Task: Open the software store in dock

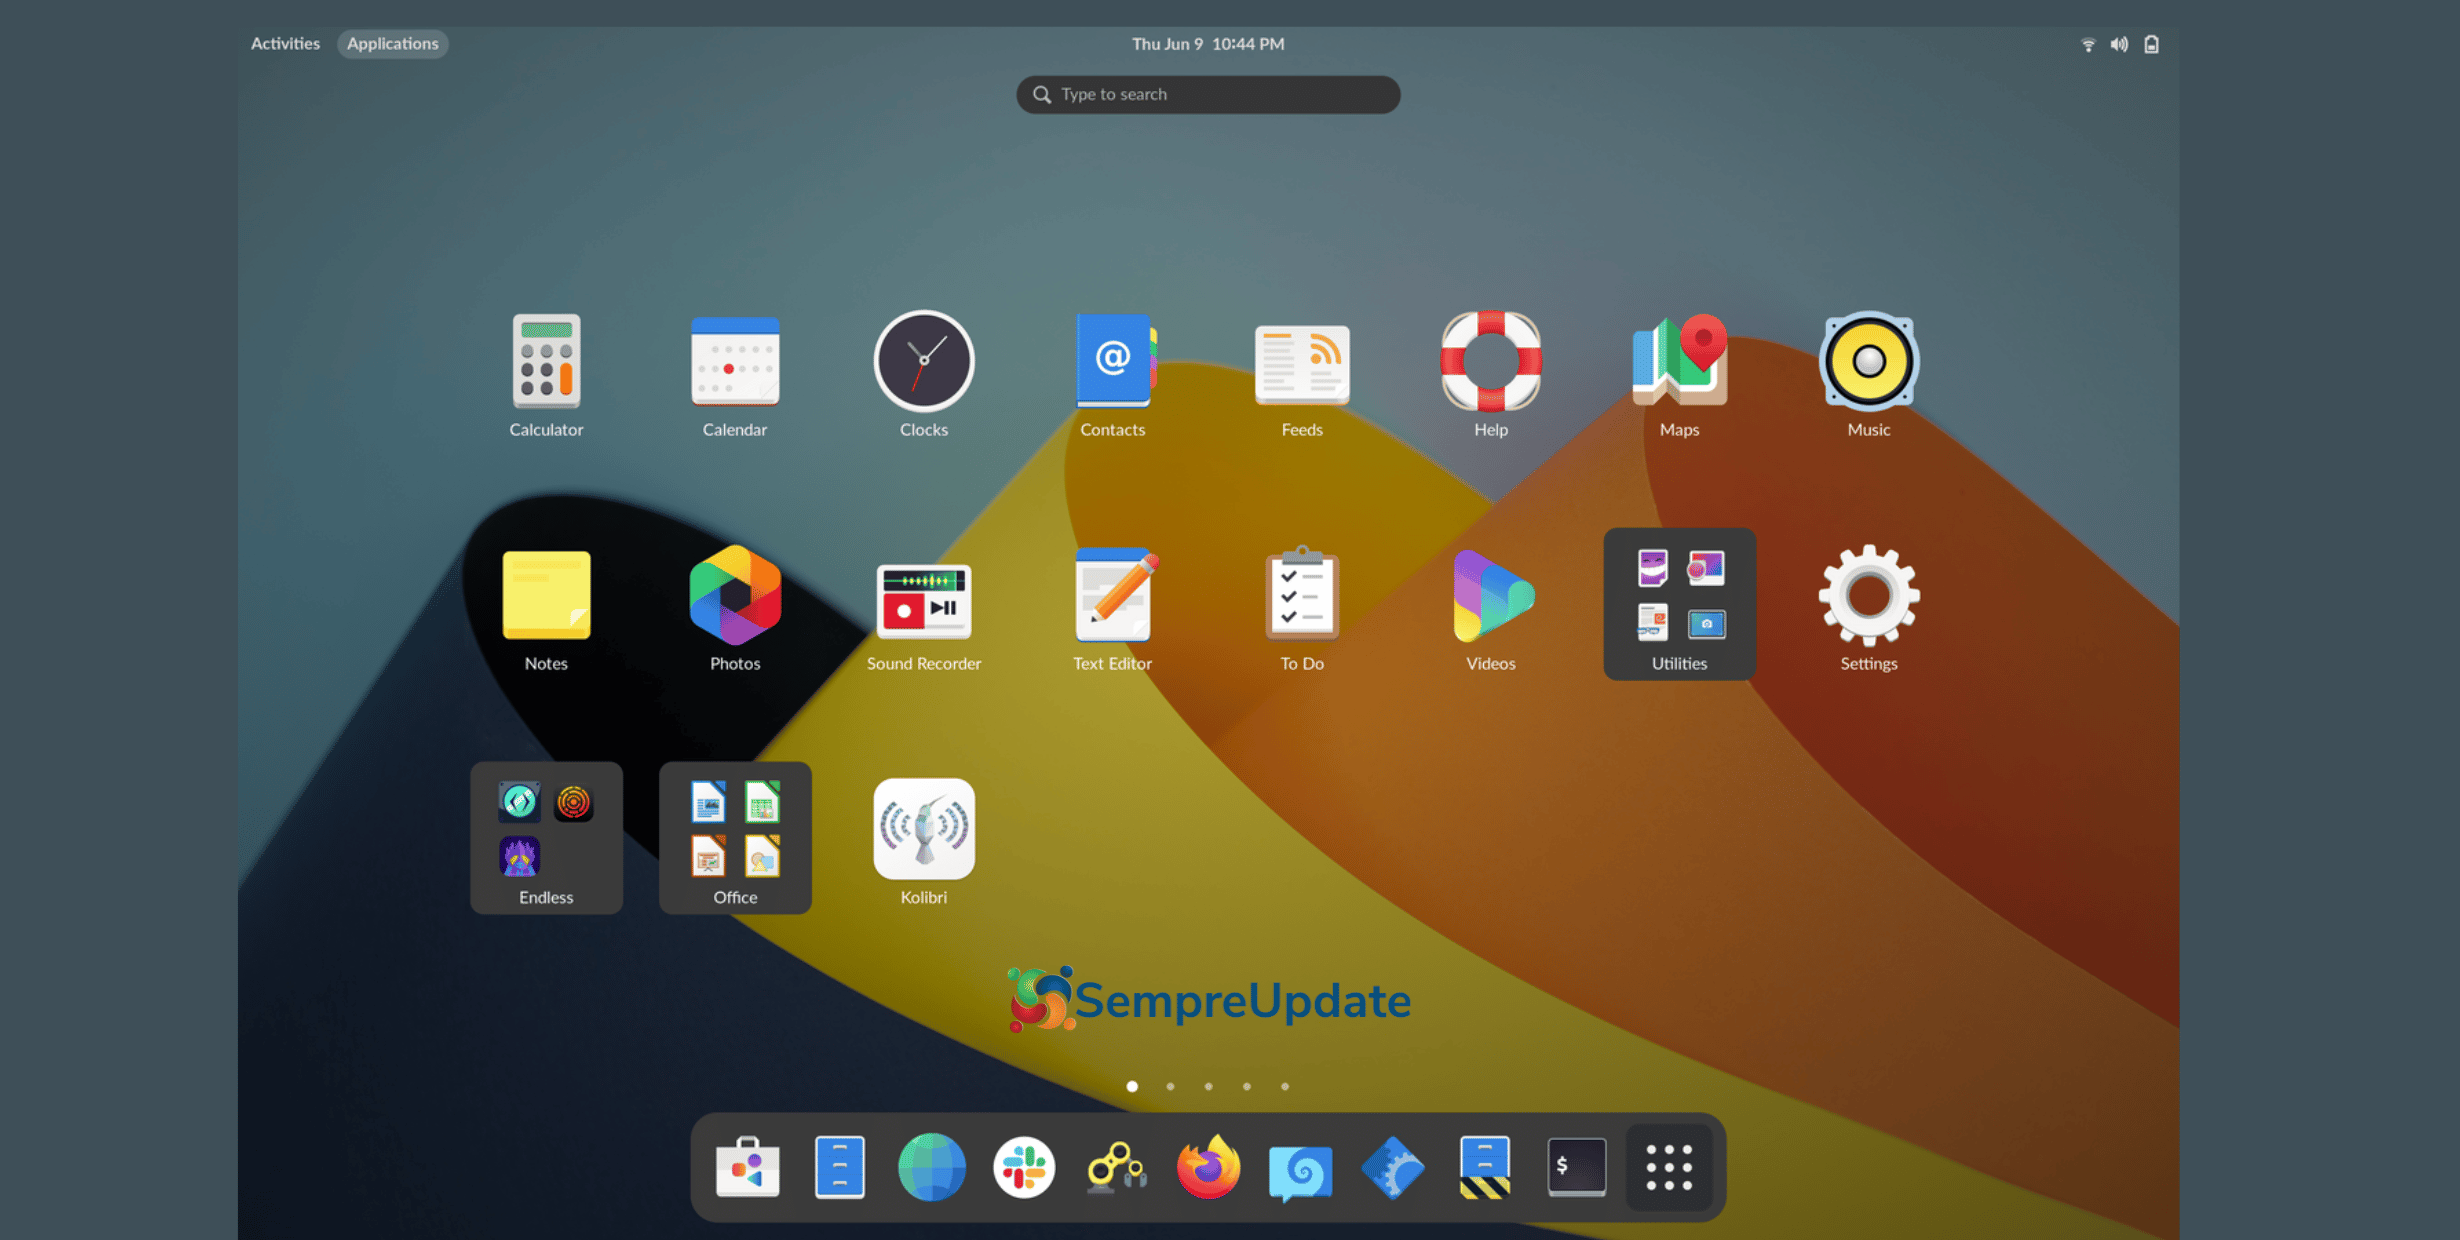Action: 747,1167
